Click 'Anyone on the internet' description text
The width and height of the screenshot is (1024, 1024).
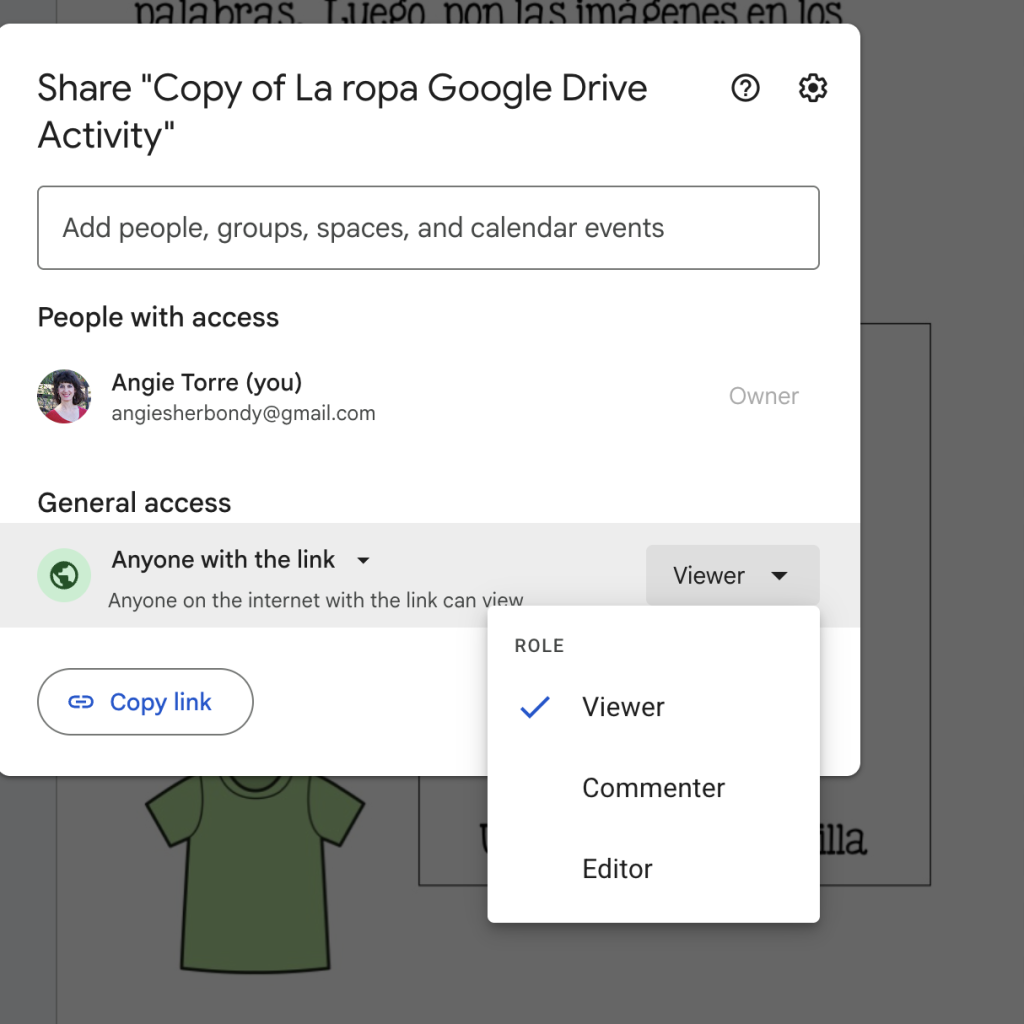[316, 600]
